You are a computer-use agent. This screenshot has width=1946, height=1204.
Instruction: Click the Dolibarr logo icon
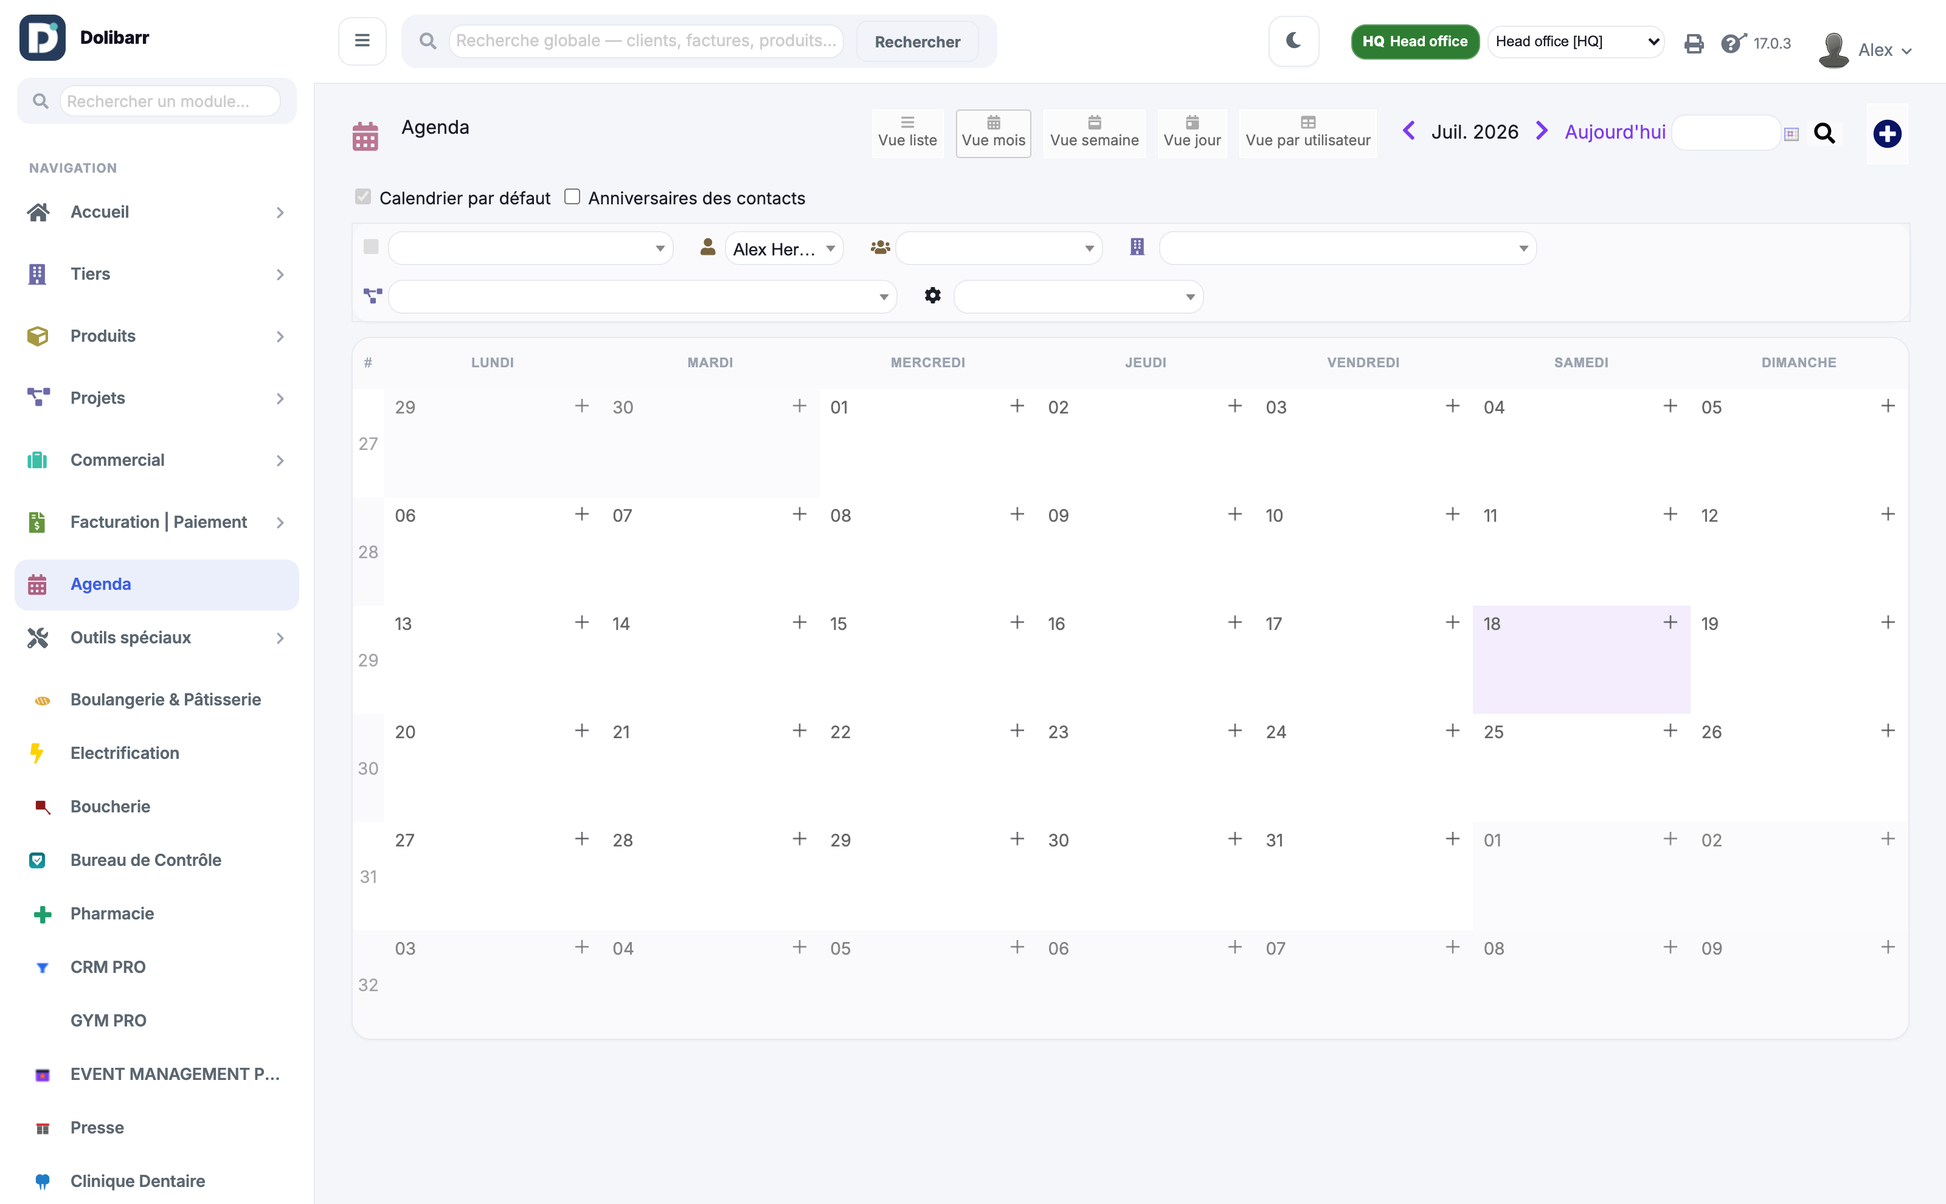pyautogui.click(x=42, y=38)
